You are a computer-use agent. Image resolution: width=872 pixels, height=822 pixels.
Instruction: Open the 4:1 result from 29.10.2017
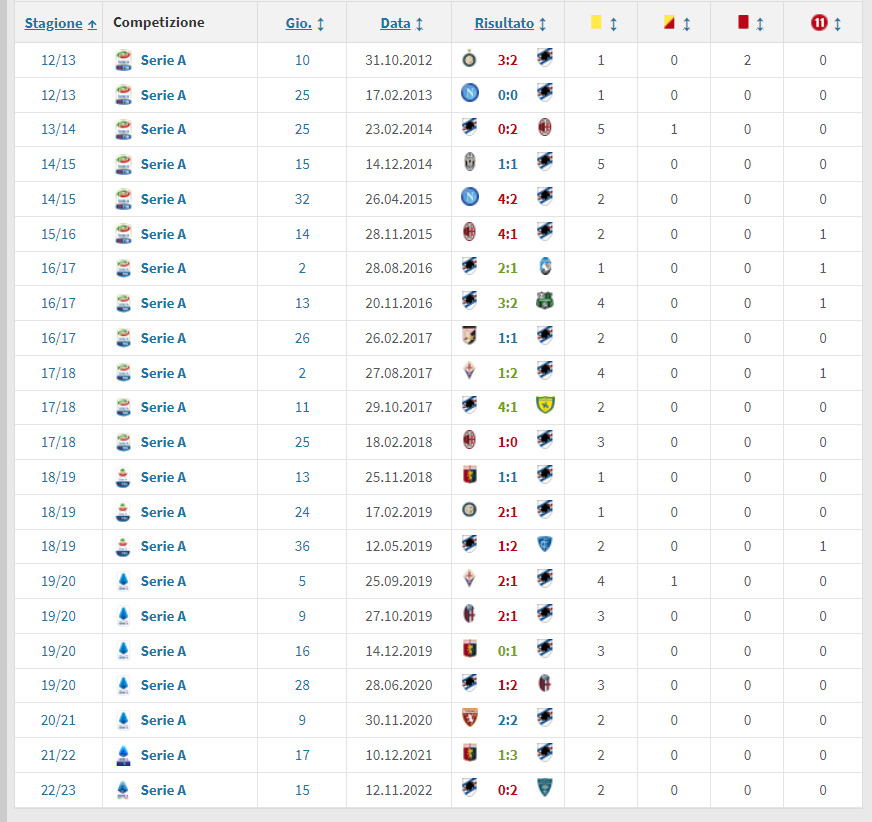click(x=507, y=407)
